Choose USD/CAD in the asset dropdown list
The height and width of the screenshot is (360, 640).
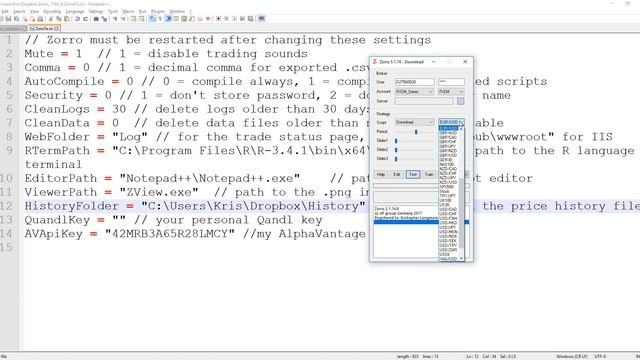coord(448,209)
